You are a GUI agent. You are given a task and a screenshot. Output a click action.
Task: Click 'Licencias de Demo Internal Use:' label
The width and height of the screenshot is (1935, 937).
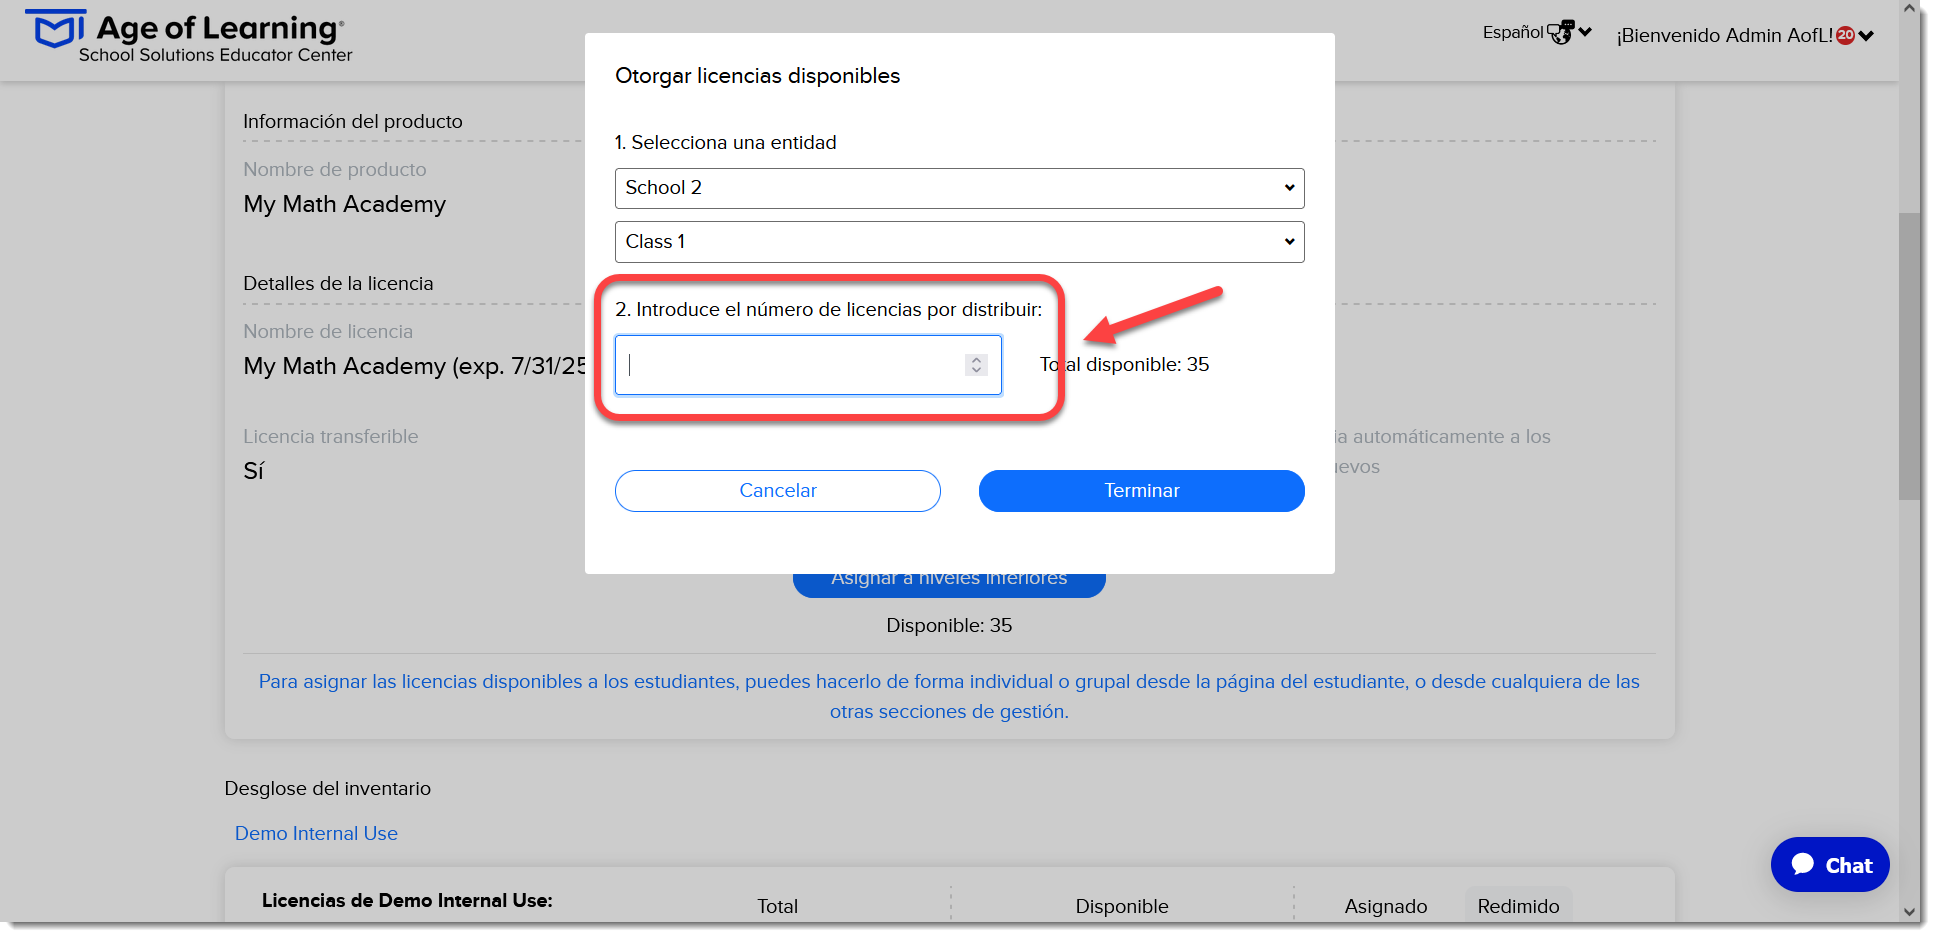pyautogui.click(x=407, y=900)
